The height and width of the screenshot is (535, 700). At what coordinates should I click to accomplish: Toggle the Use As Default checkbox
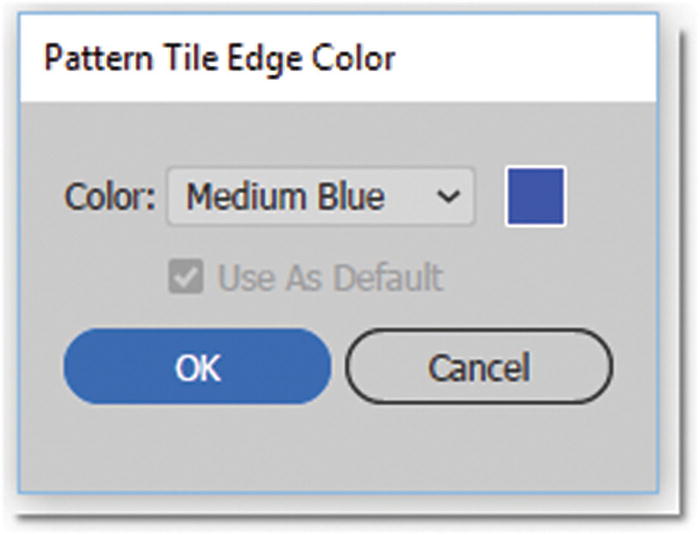pos(185,277)
